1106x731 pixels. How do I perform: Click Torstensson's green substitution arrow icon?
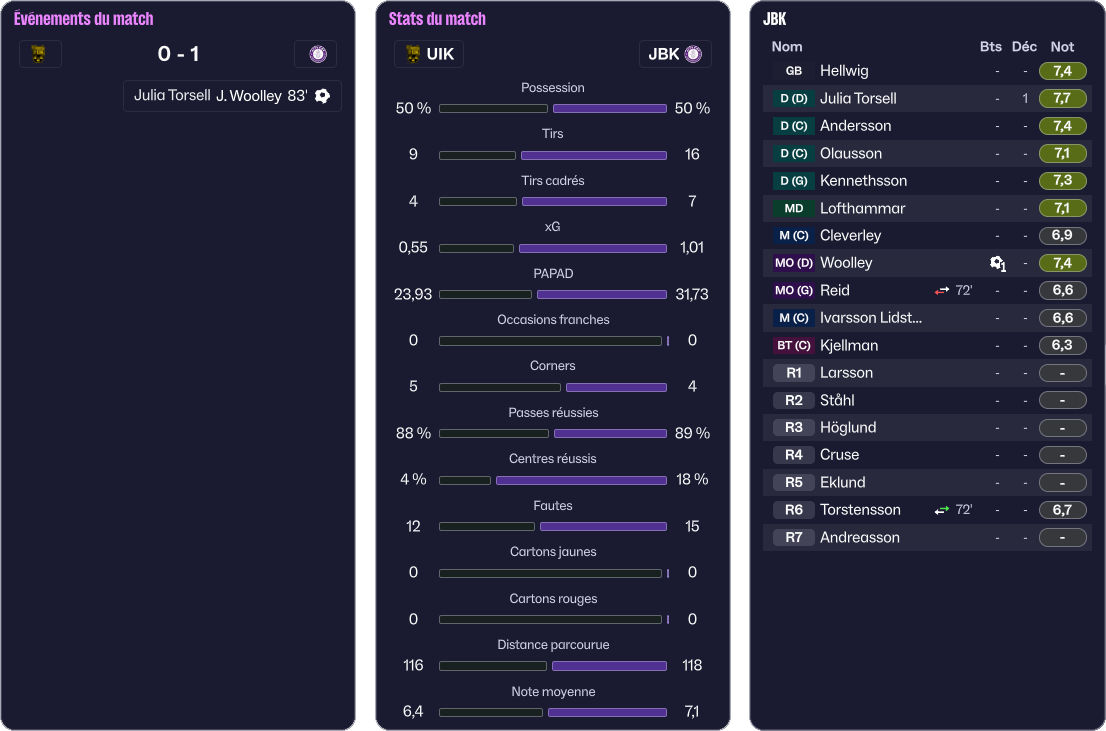tap(942, 510)
